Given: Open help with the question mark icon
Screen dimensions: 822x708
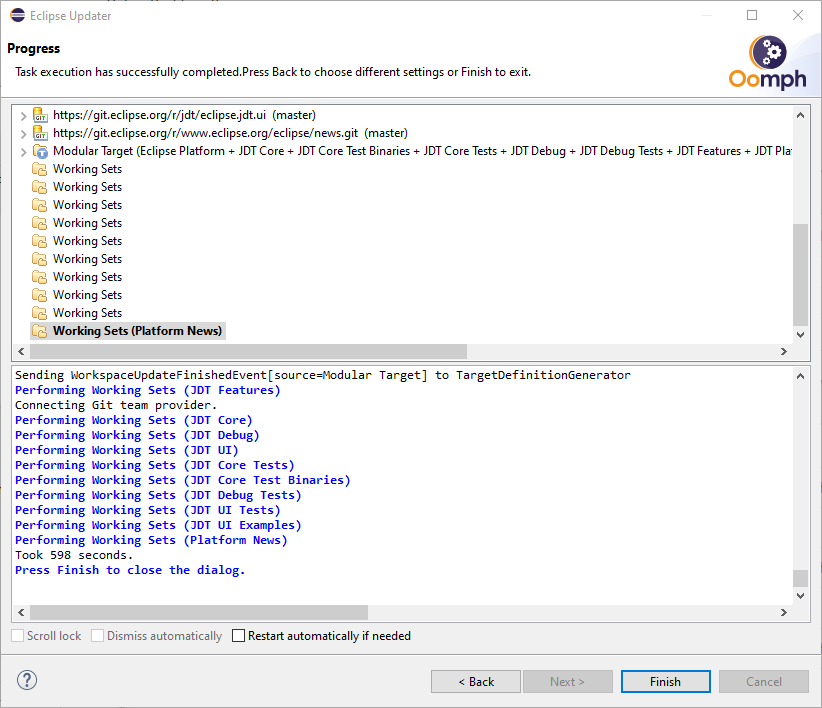Looking at the screenshot, I should pos(27,680).
